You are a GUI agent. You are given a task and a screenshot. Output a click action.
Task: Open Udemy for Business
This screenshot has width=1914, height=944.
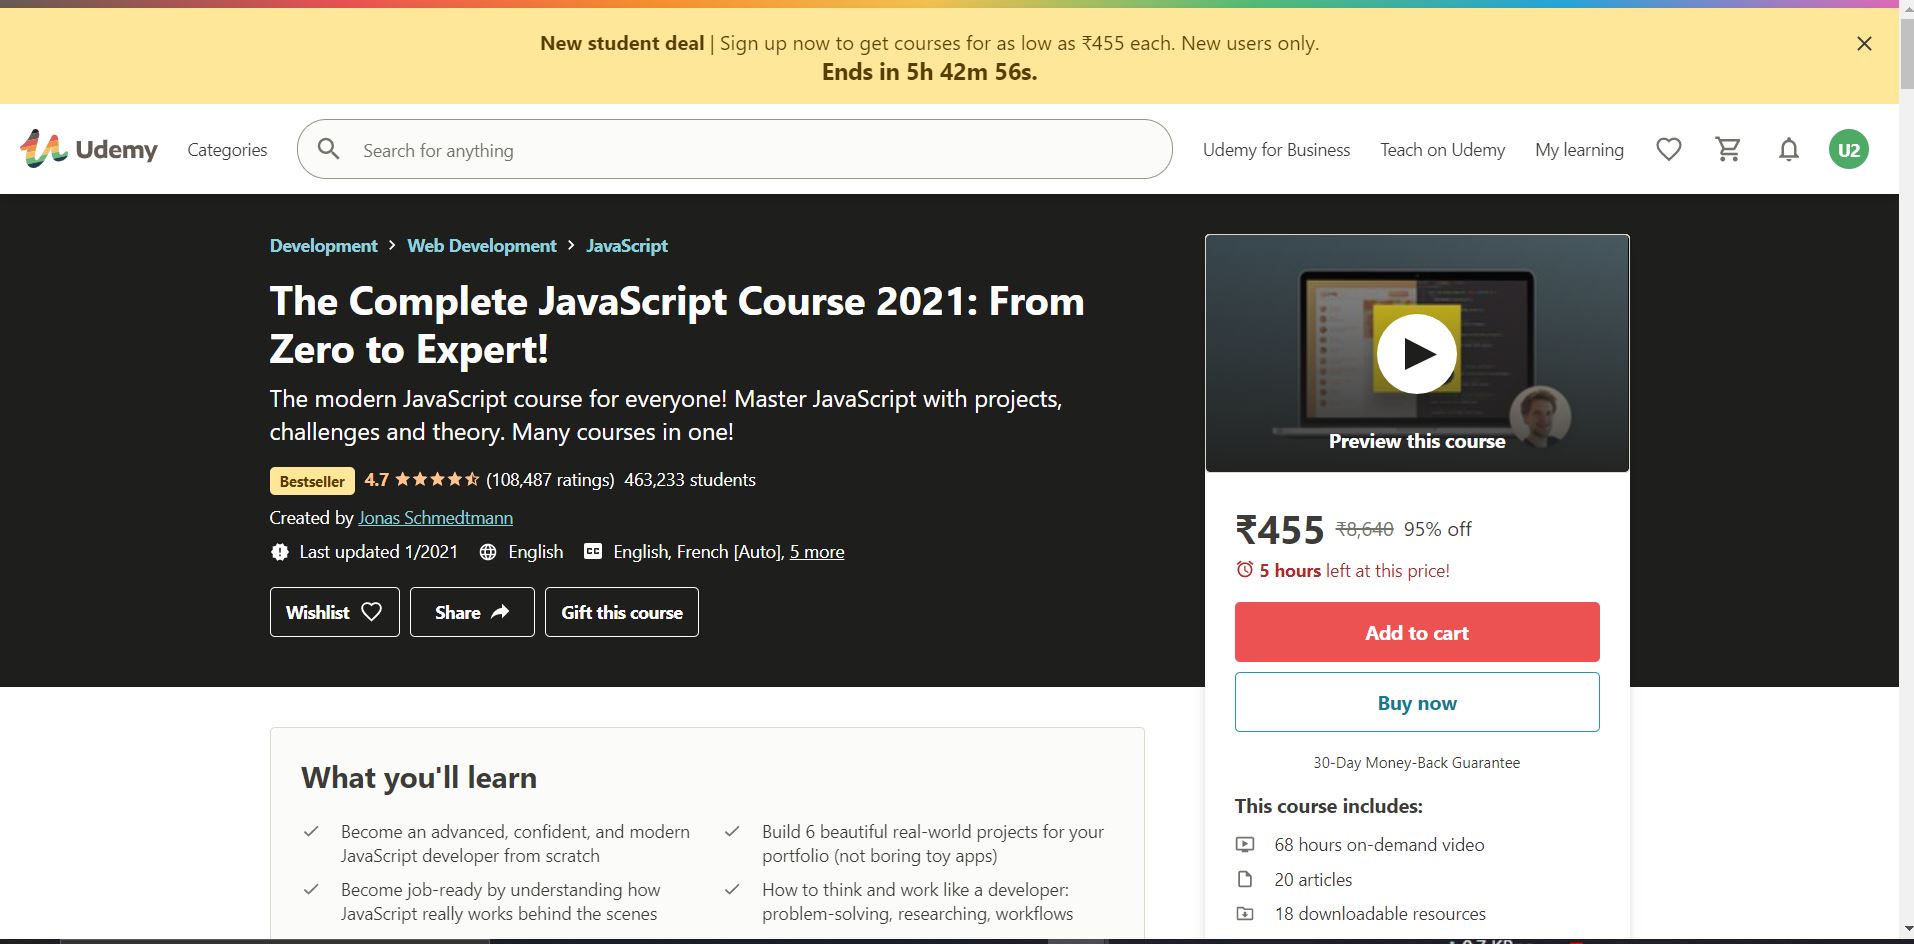tap(1276, 149)
